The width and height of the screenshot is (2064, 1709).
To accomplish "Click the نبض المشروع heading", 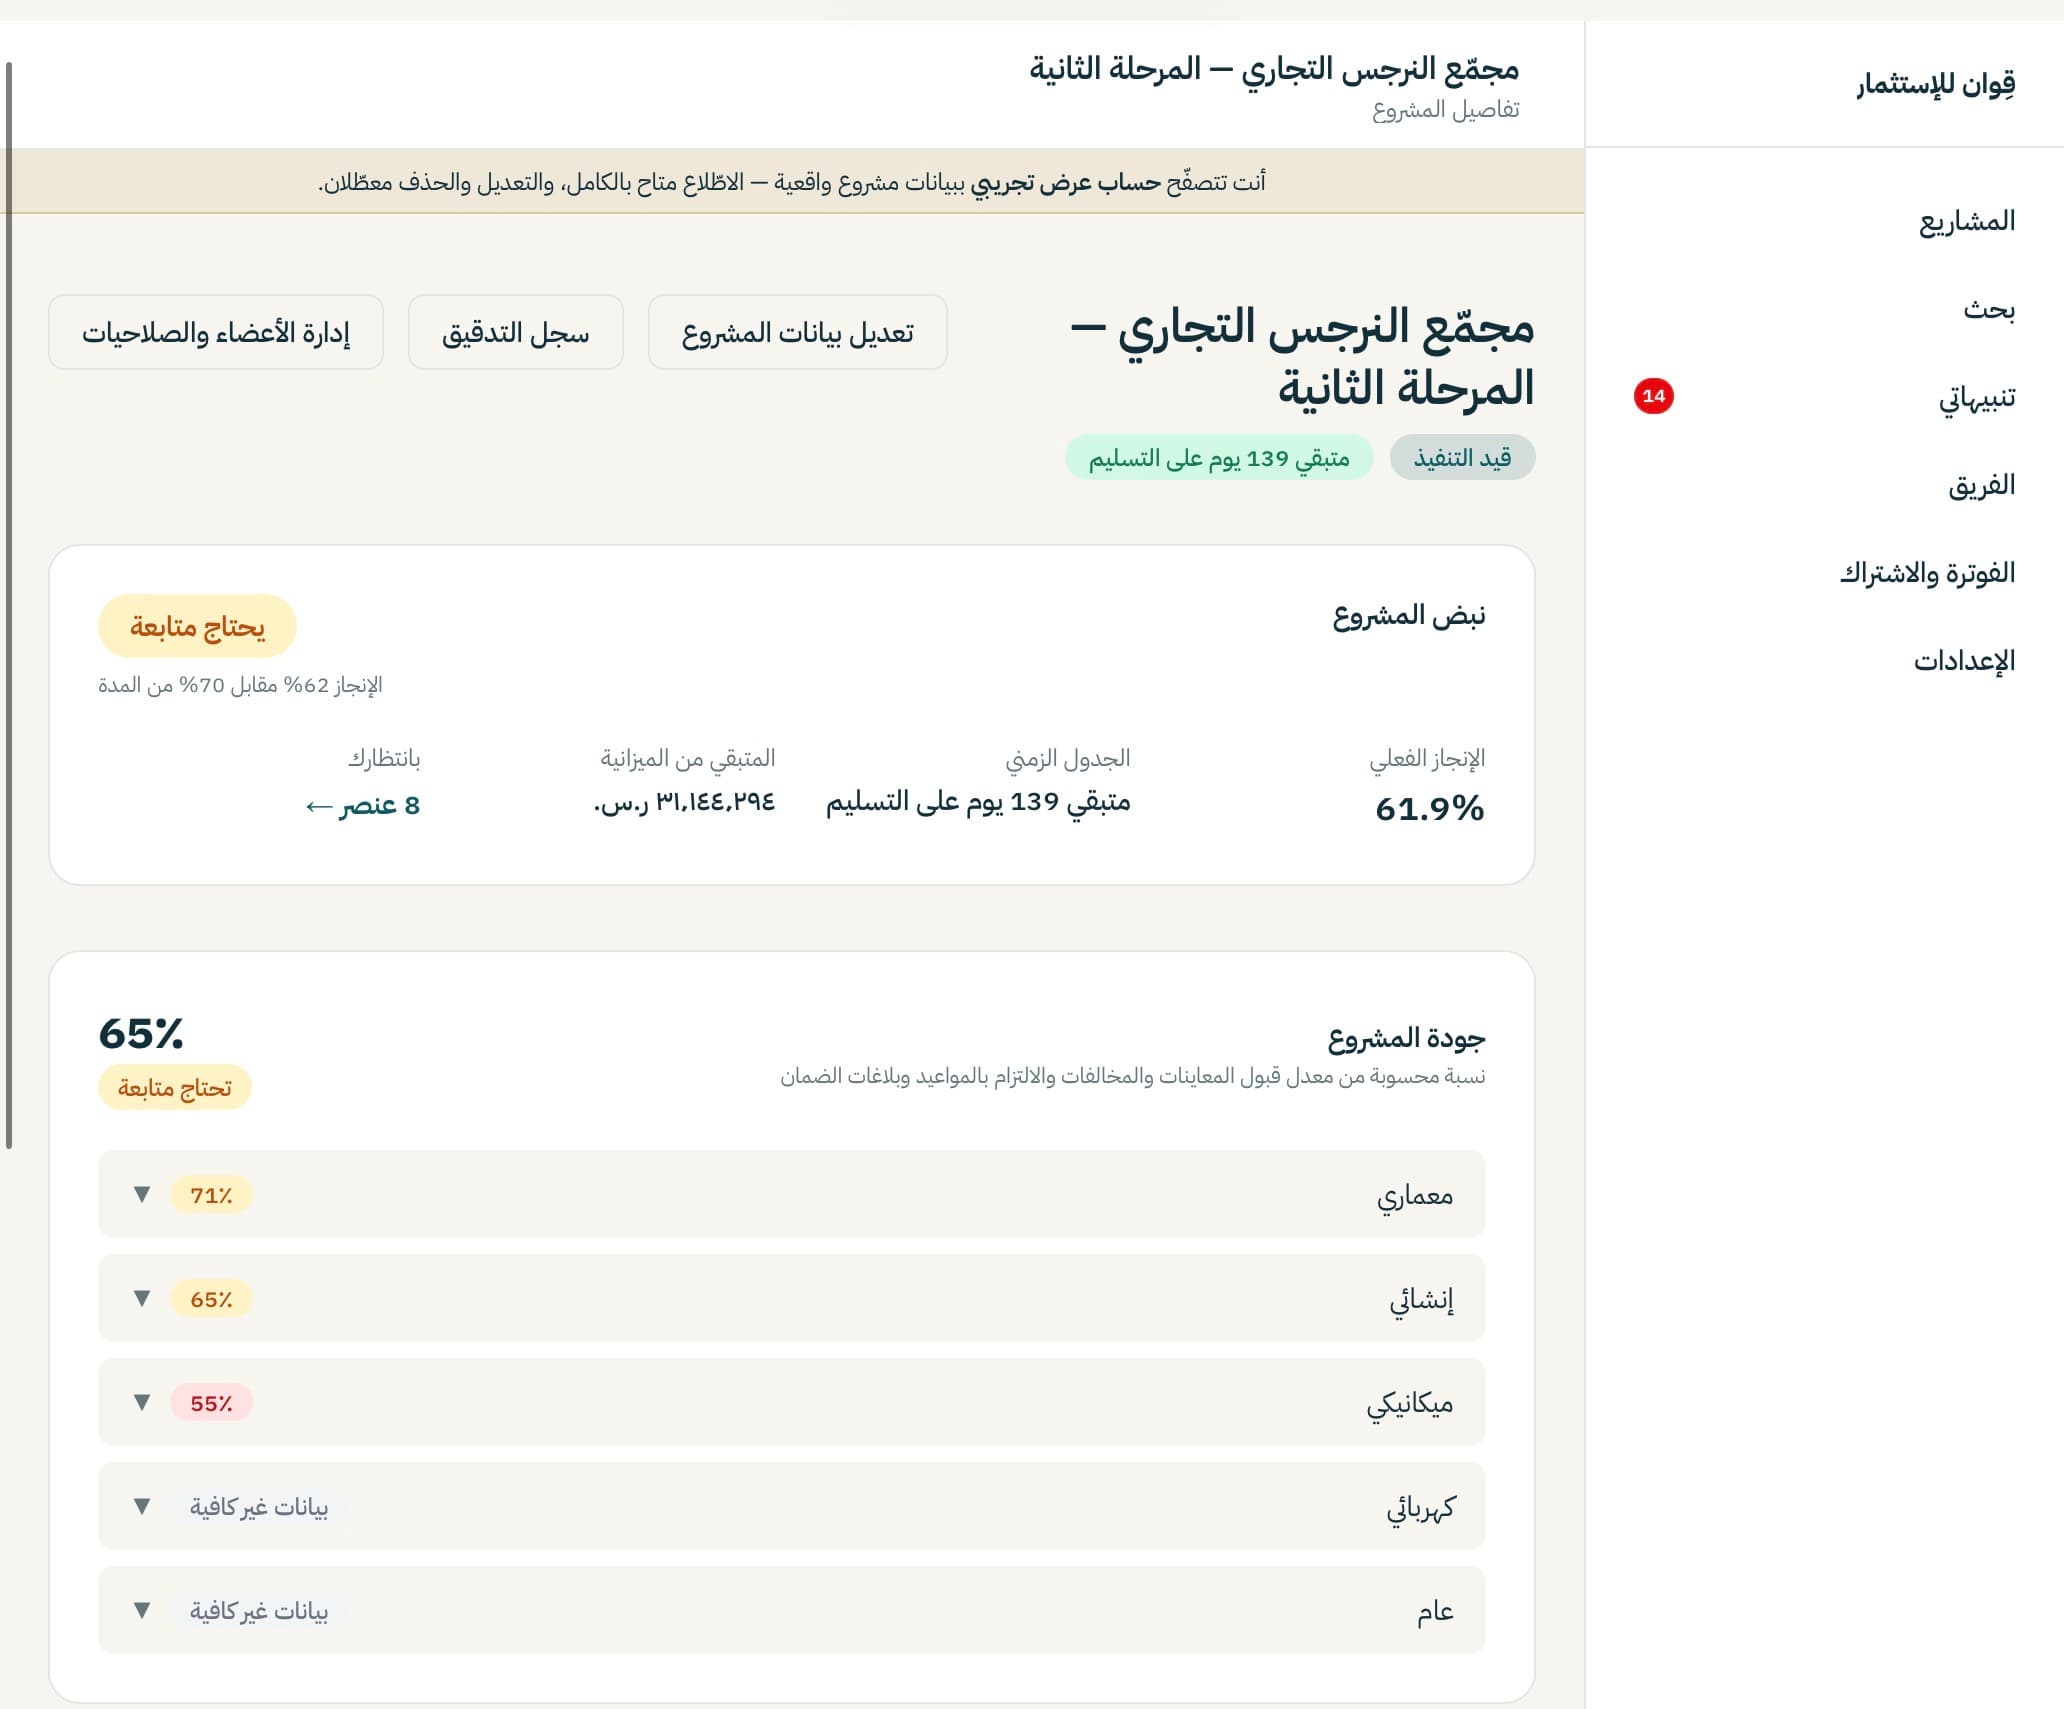I will (1409, 616).
